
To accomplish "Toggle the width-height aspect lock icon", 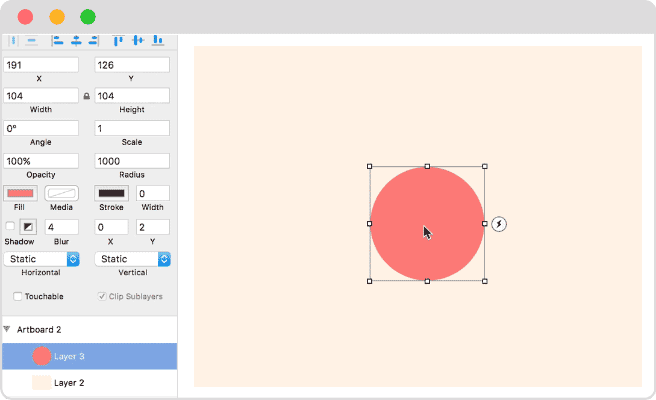I will coord(87,96).
